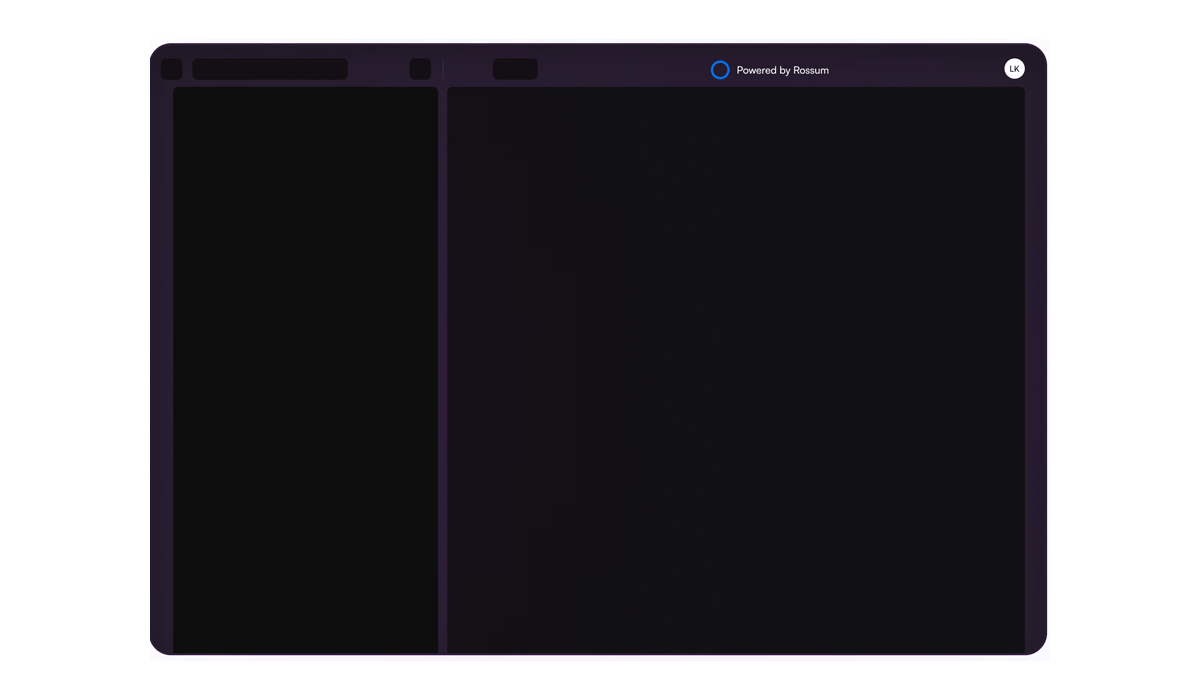Screen dimensions: 1200x700
Task: Click the thin vertical divider in header
Action: pyautogui.click(x=443, y=69)
